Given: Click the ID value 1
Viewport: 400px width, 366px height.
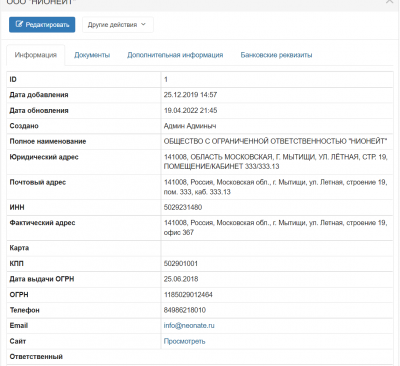Looking at the screenshot, I should tap(166, 80).
